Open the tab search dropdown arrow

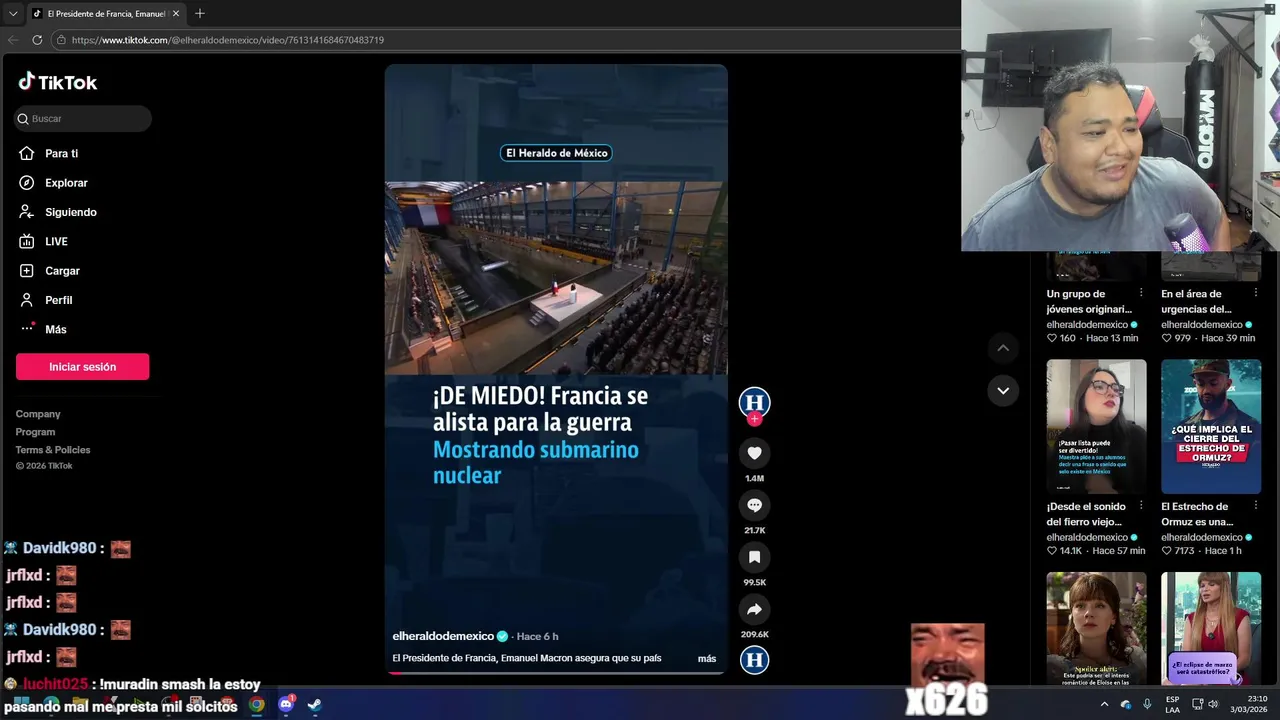click(13, 14)
